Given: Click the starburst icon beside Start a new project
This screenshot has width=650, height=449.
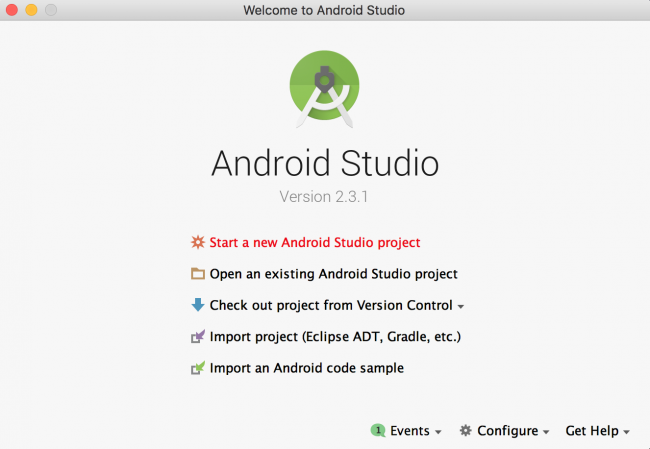Looking at the screenshot, I should (x=198, y=242).
